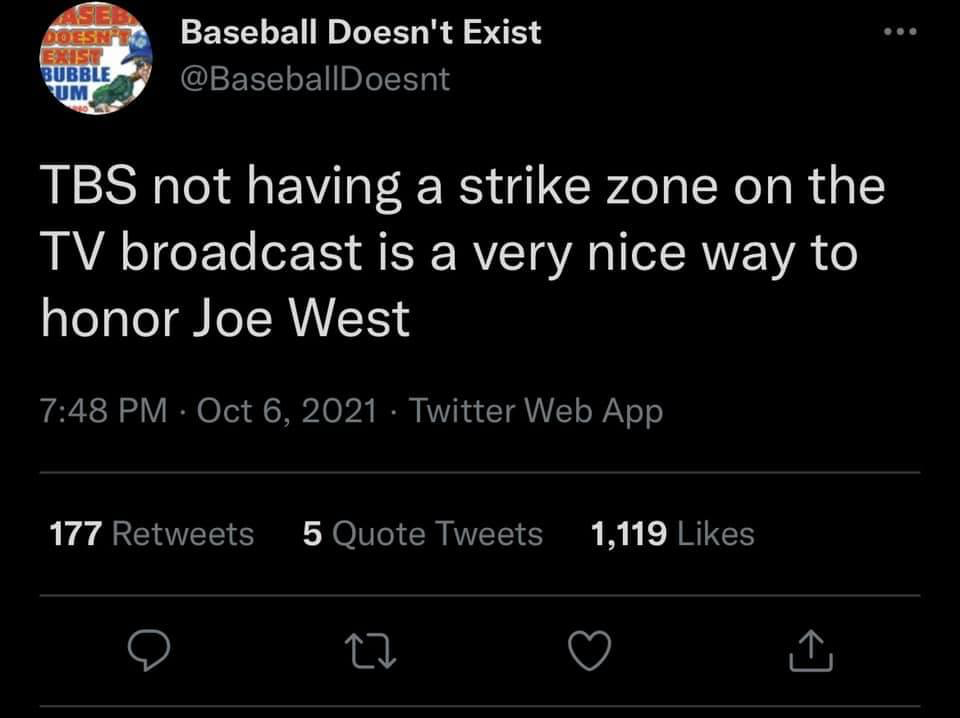The width and height of the screenshot is (960, 718).
Task: Open the Baseball Doesn't Exist profile avatar
Action: pyautogui.click(x=96, y=62)
